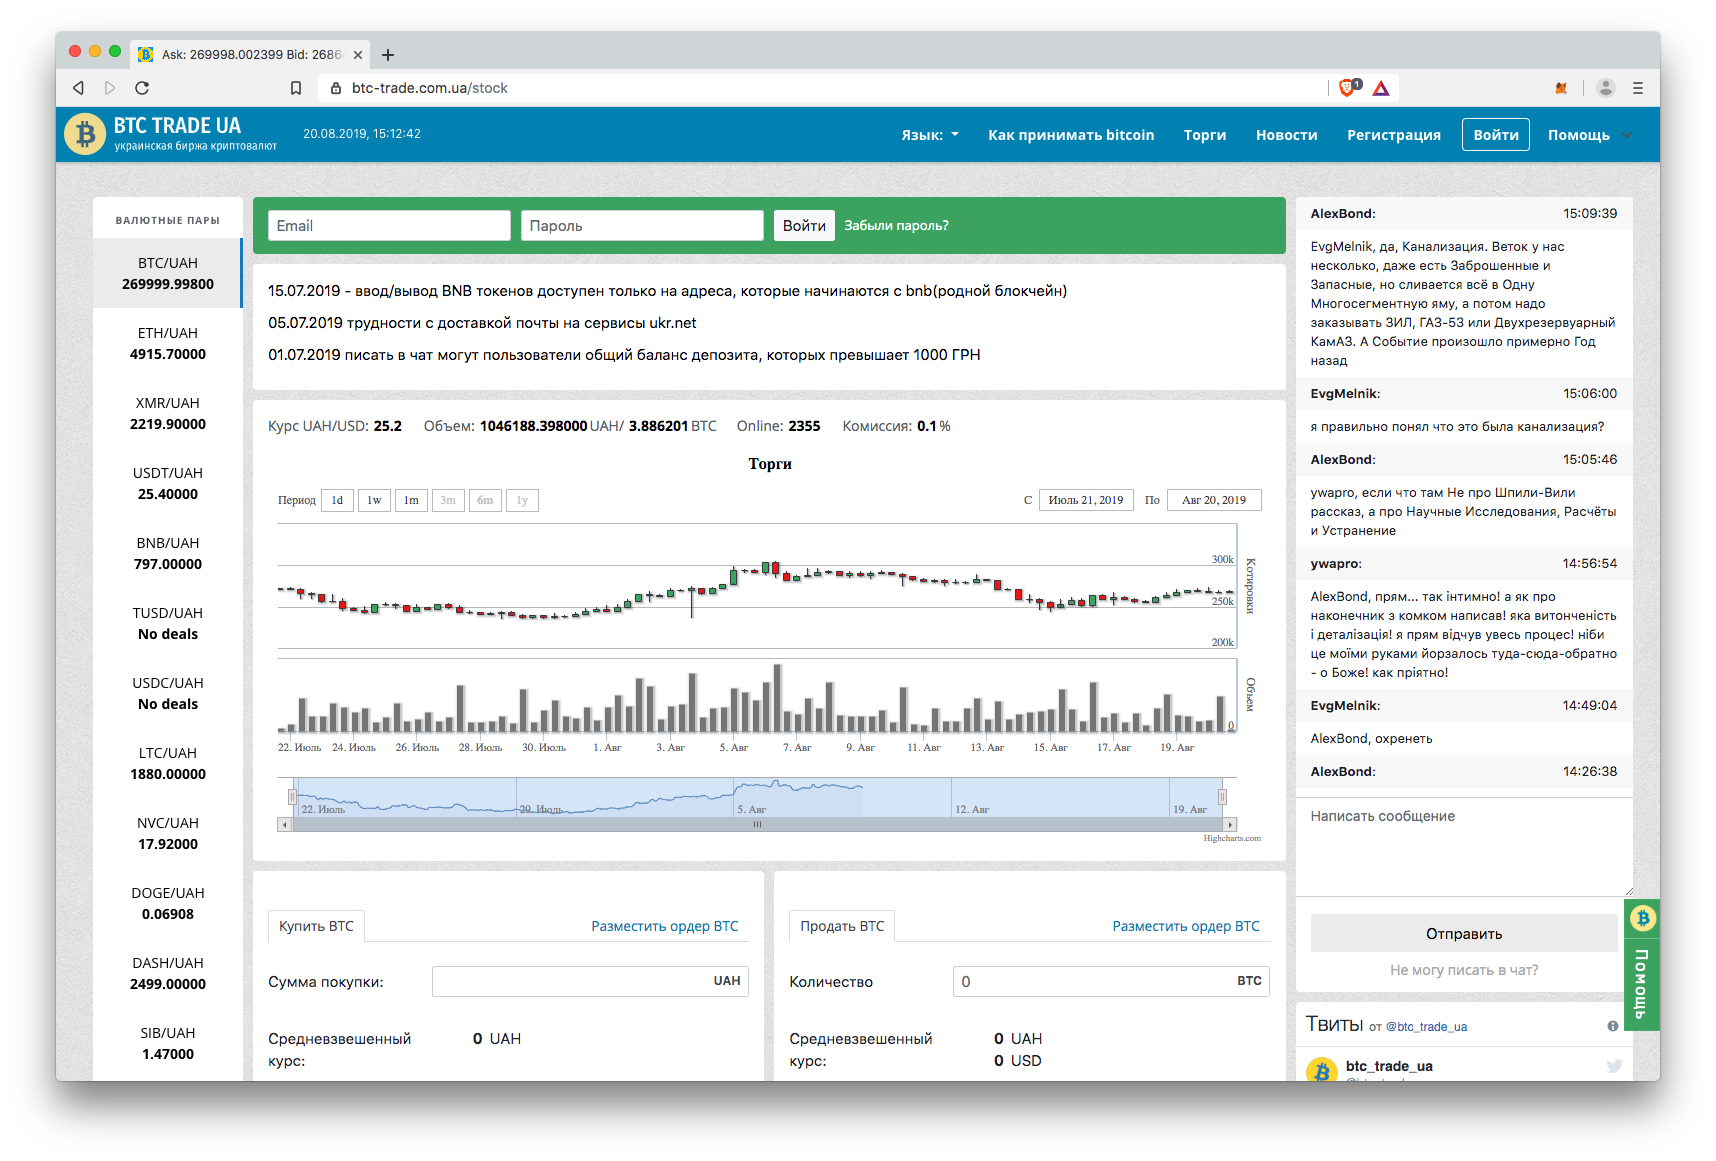Set chart period to 6m
Screen dimensions: 1716x1161
(x=485, y=500)
